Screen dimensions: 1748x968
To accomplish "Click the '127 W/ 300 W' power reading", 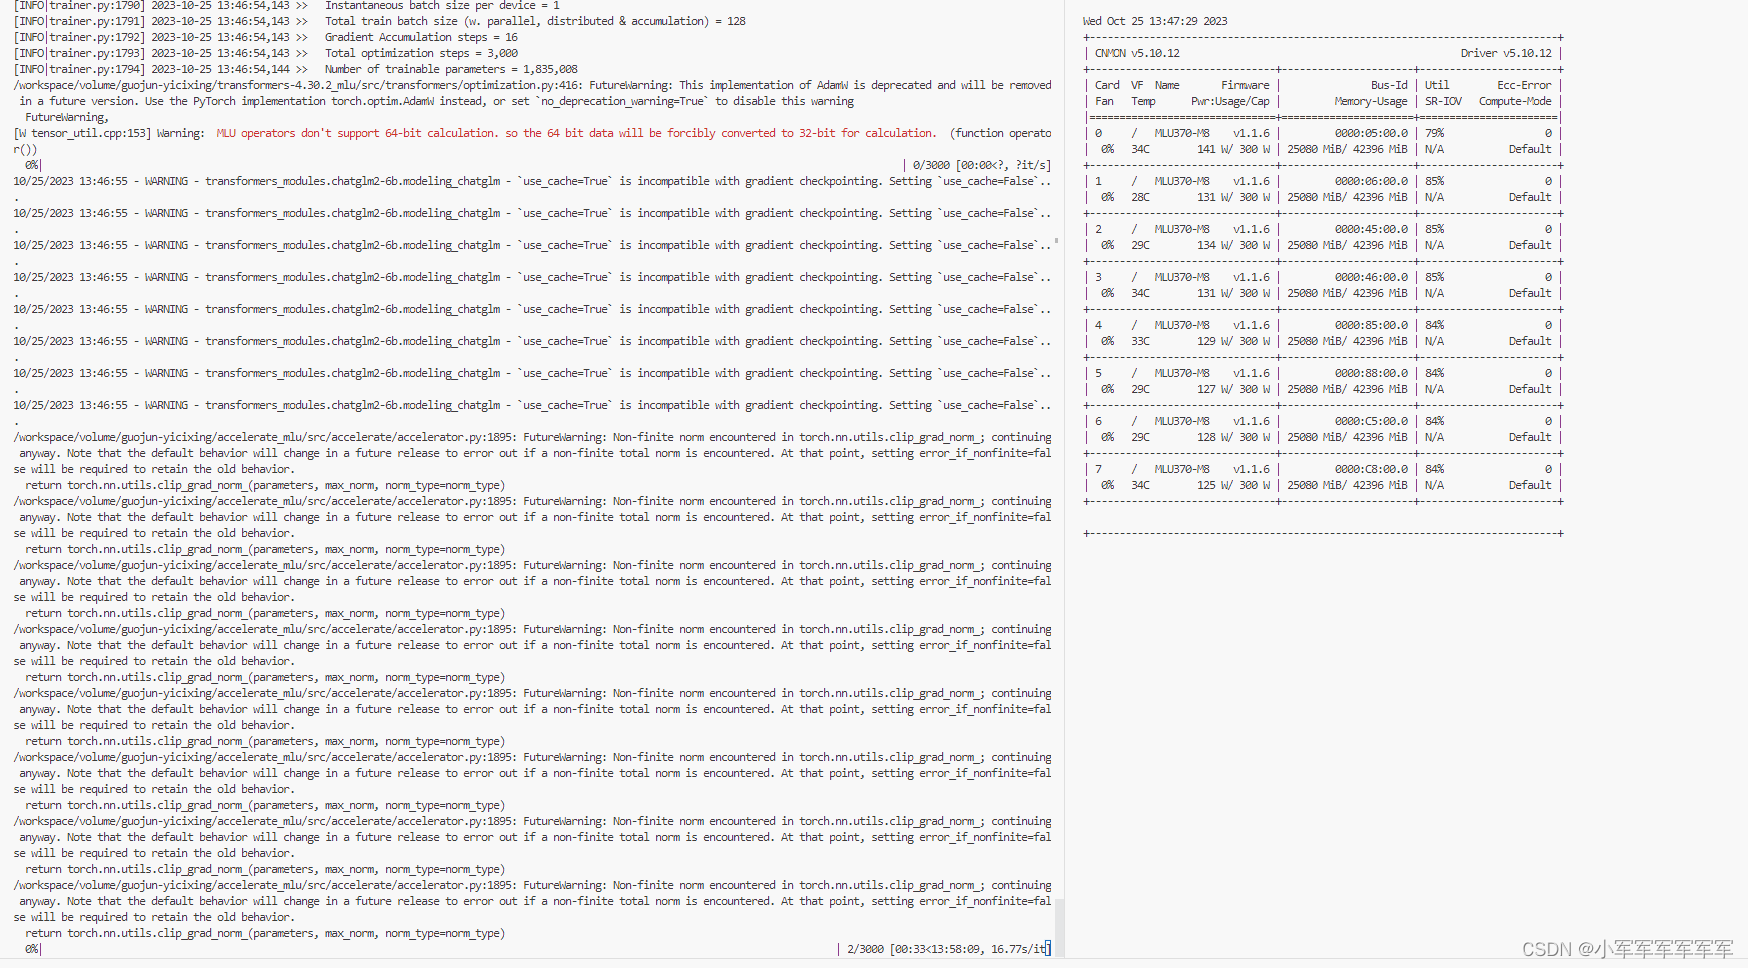I will (1233, 389).
